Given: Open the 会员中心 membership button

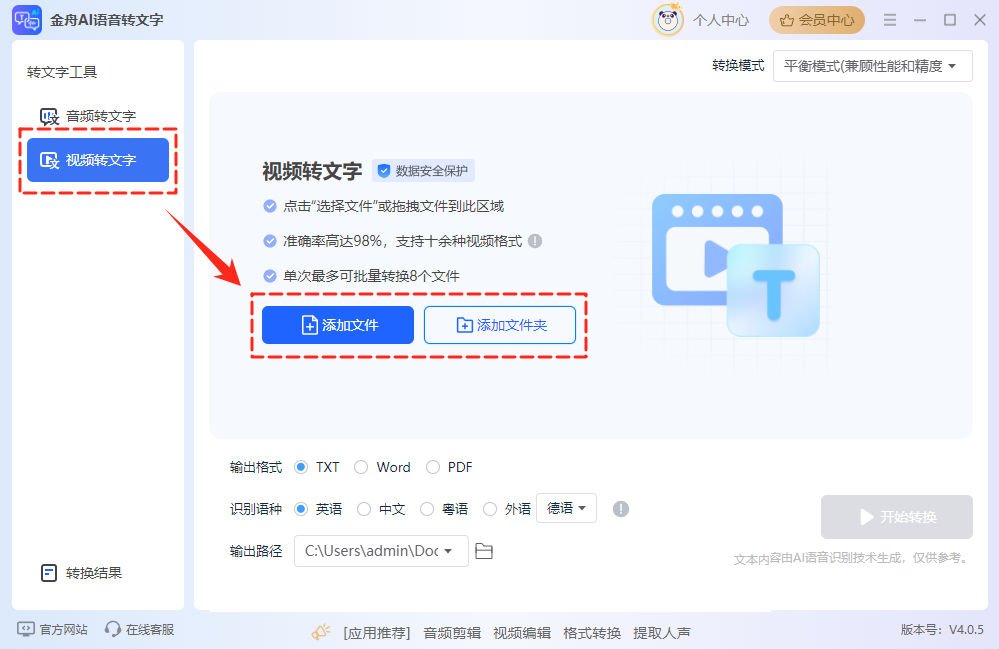Looking at the screenshot, I should (816, 20).
